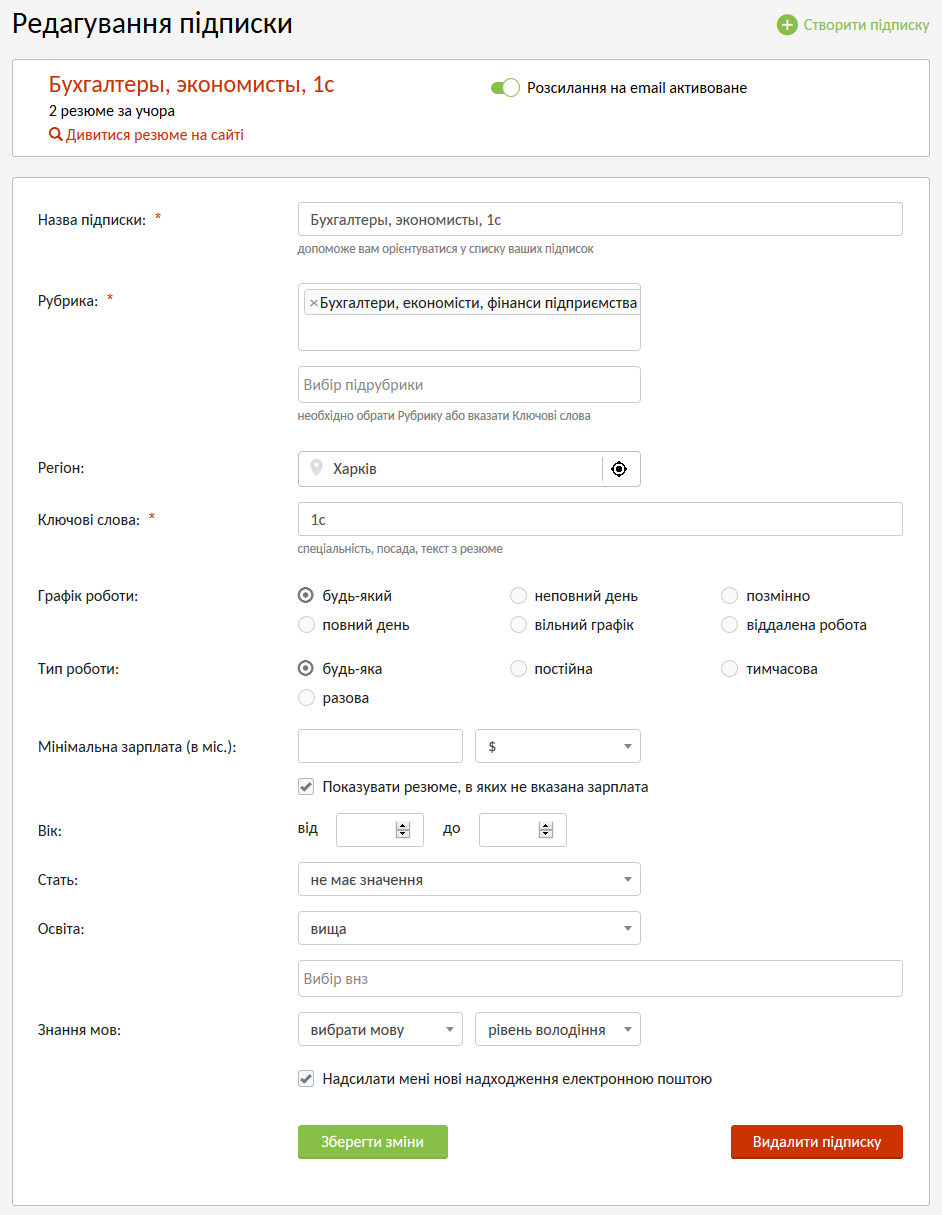Open "Дивитися резюме на сайті" link
Image resolution: width=942 pixels, height=1215 pixels.
tap(155, 135)
